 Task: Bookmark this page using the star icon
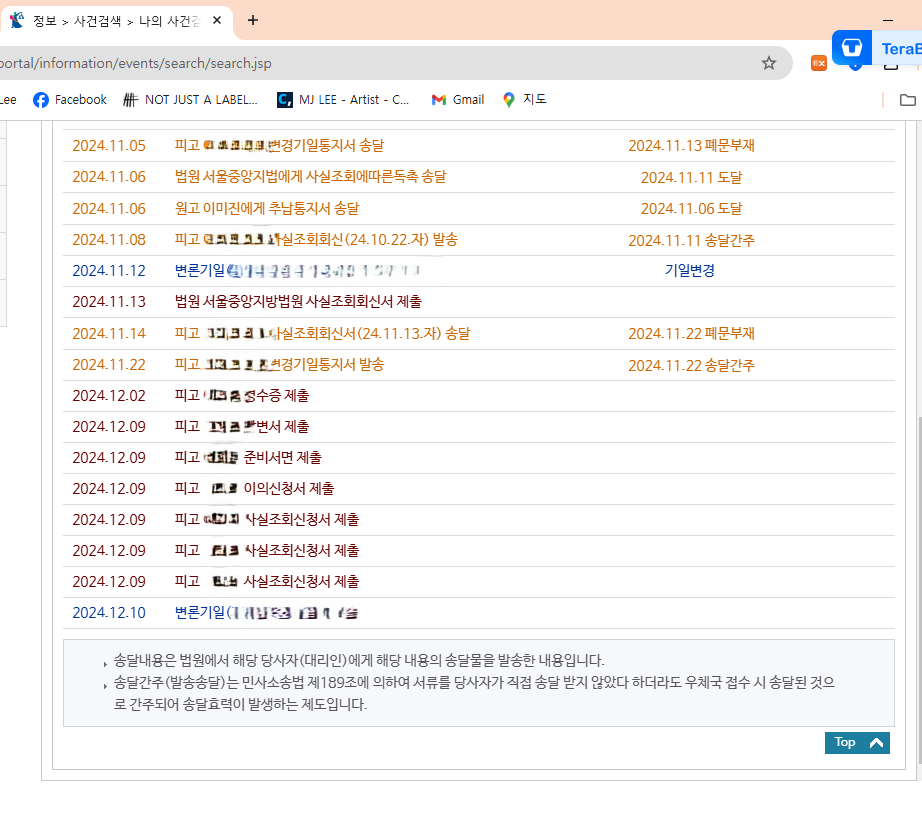(x=770, y=62)
